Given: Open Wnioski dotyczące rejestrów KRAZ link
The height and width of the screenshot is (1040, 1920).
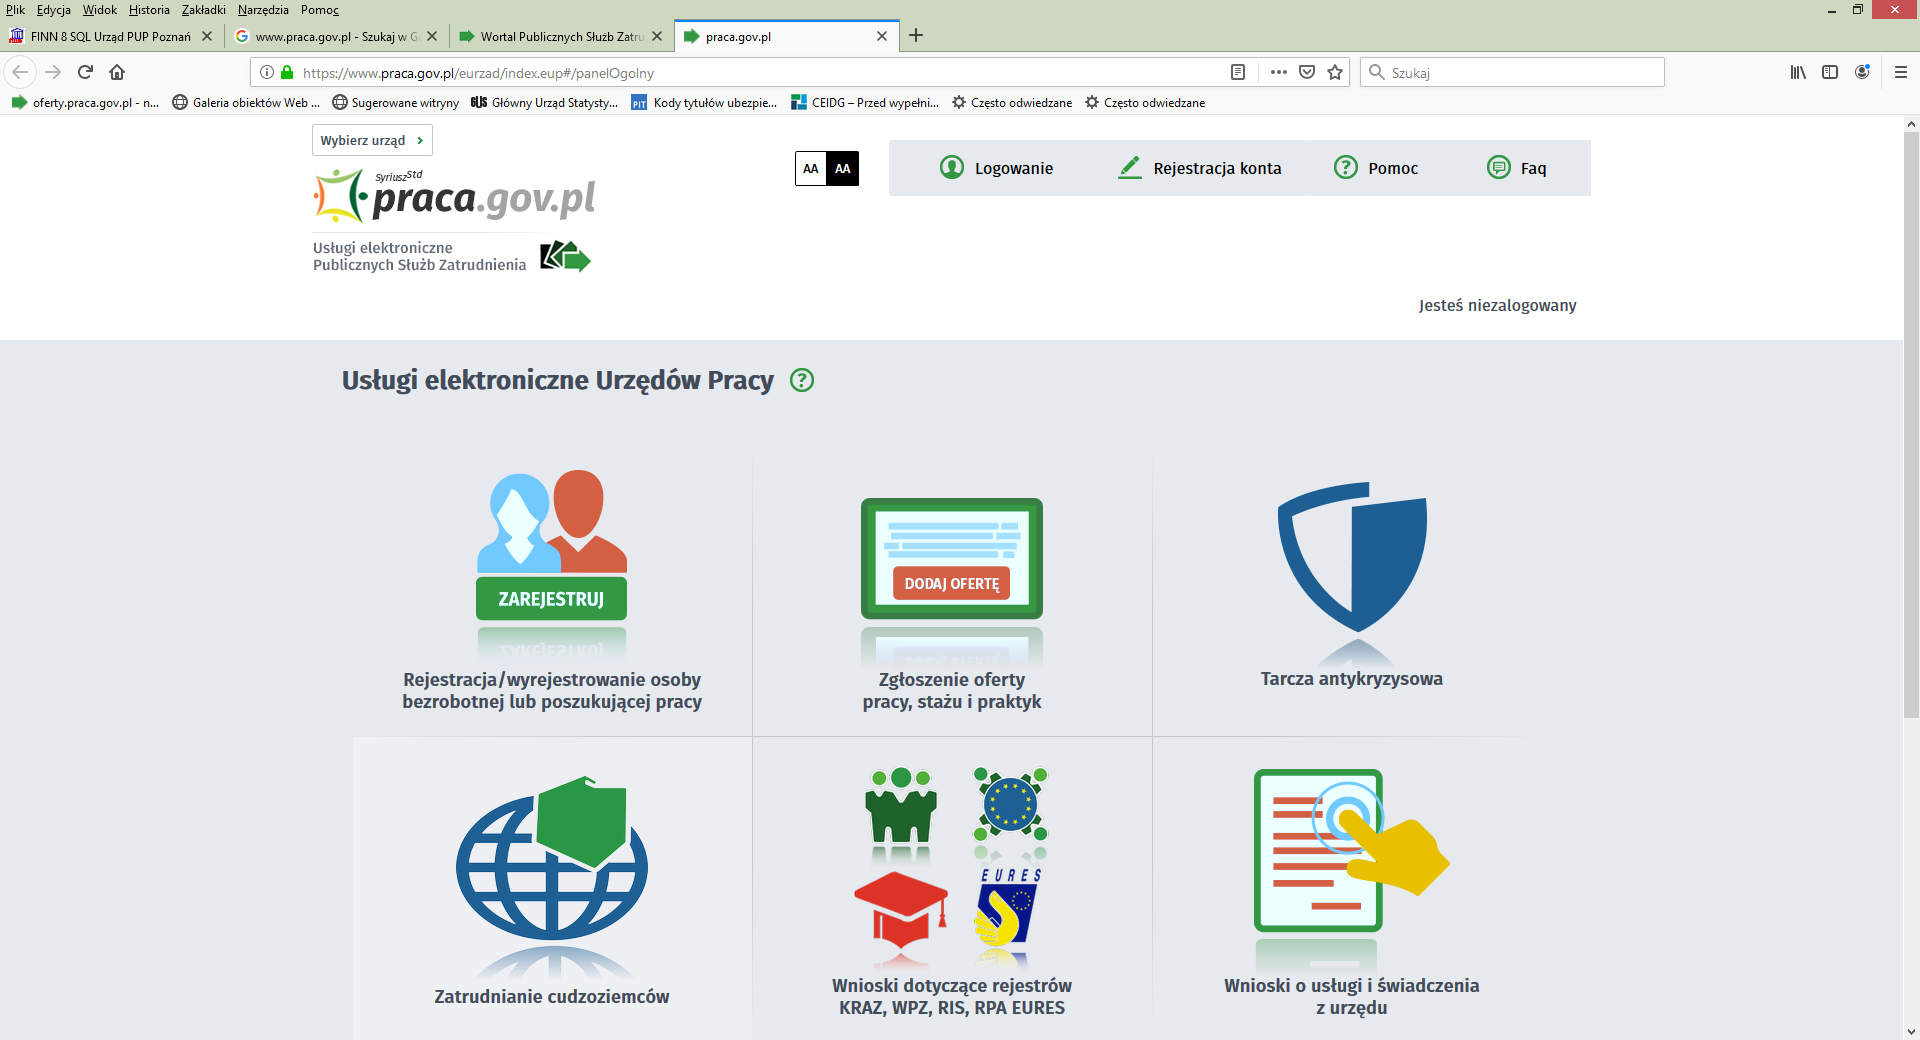Looking at the screenshot, I should (x=952, y=996).
